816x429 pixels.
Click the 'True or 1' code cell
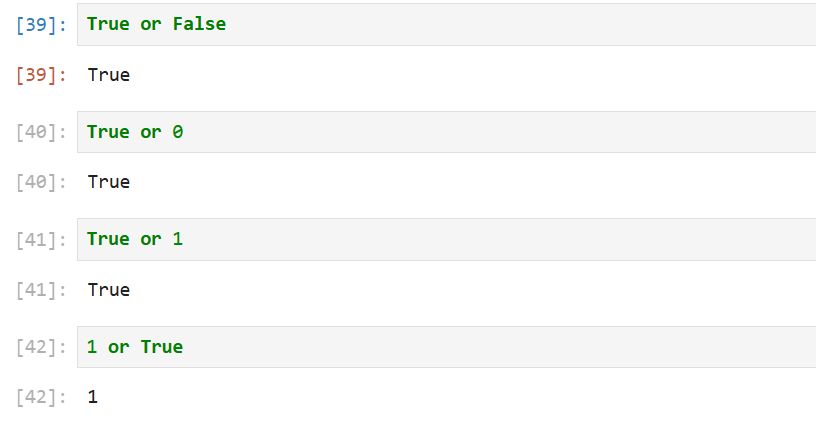447,239
